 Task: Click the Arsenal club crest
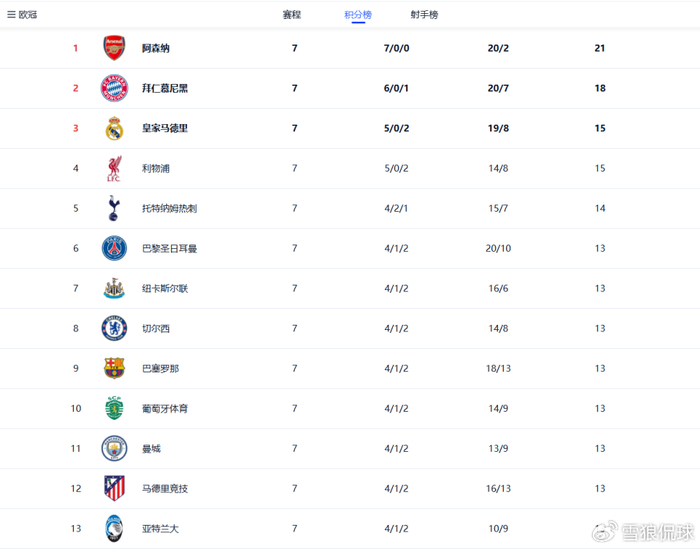tap(114, 48)
